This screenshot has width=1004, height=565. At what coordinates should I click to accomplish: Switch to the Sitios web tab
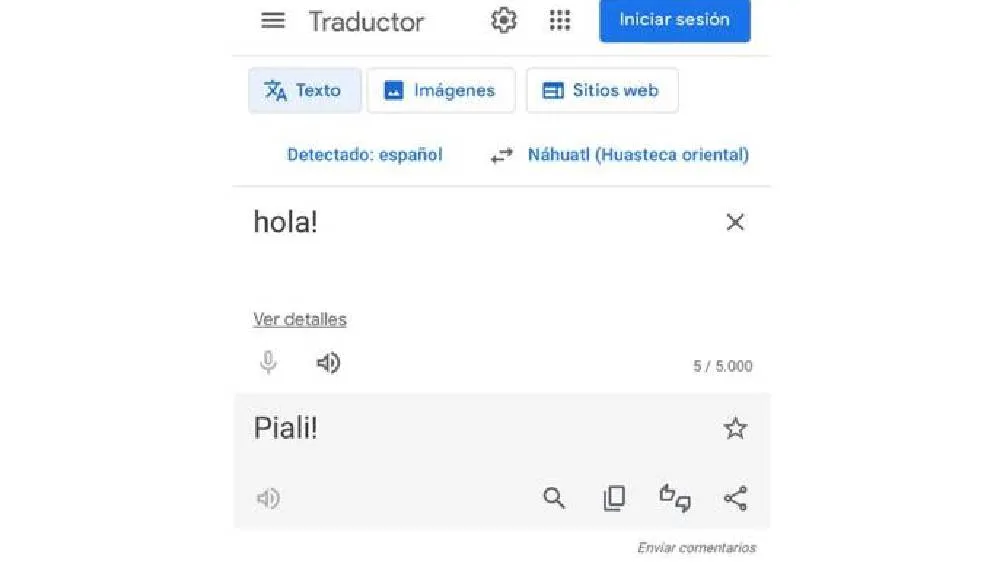[602, 91]
